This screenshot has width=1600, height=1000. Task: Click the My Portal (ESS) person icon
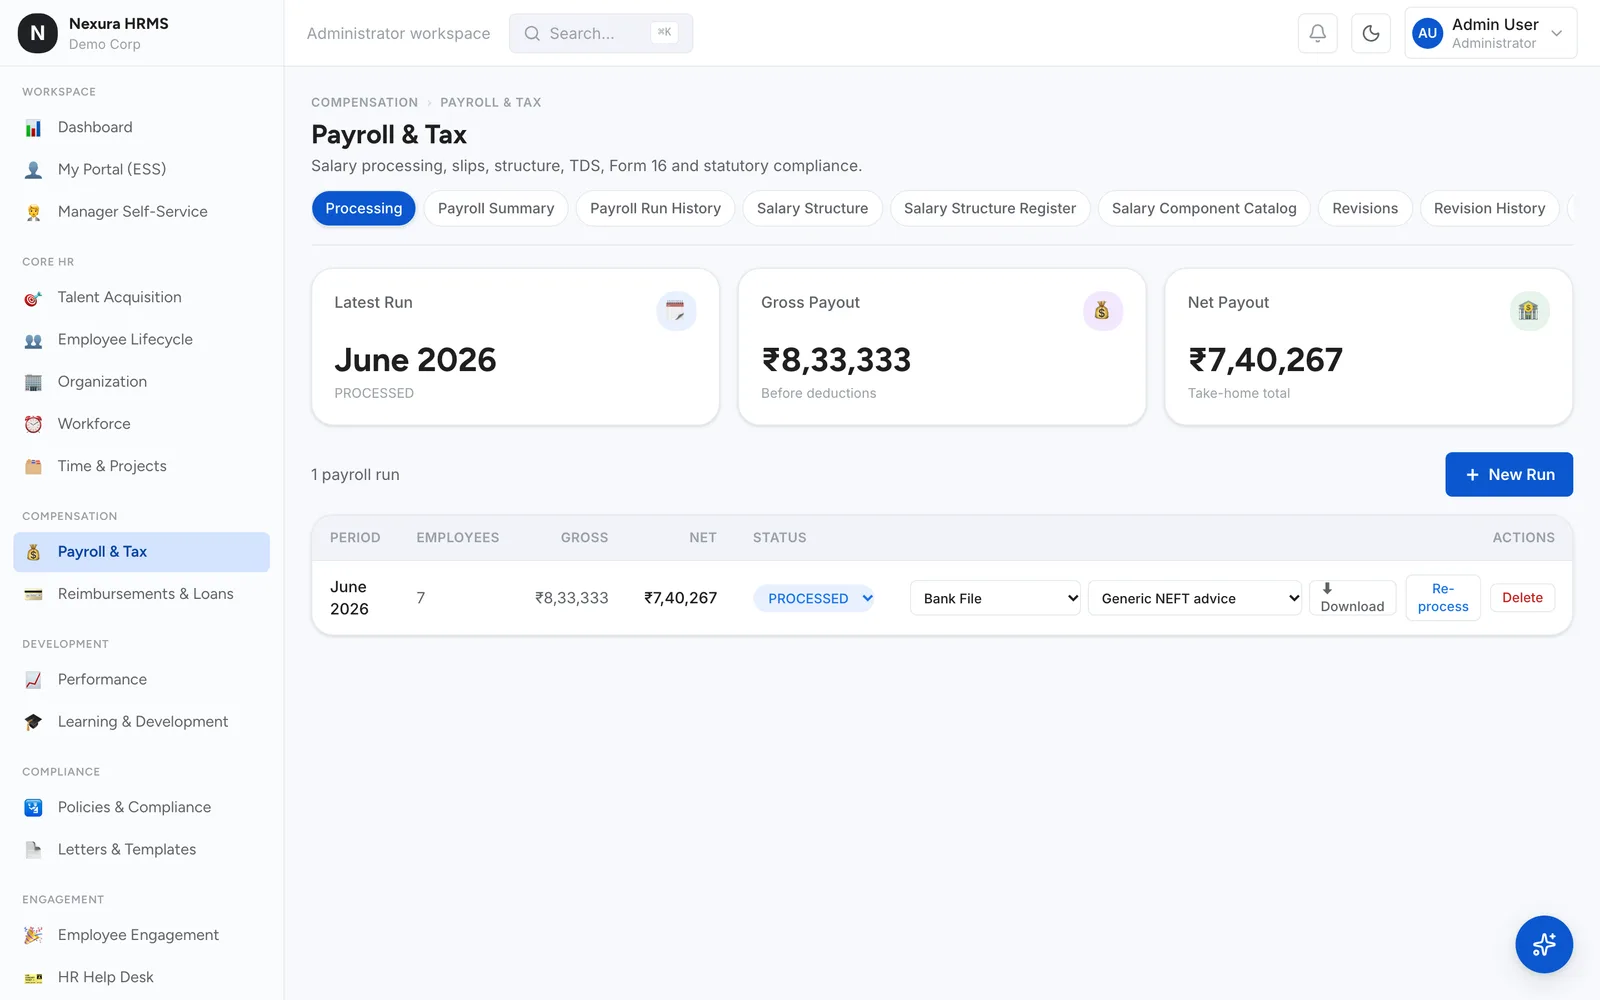coord(33,170)
